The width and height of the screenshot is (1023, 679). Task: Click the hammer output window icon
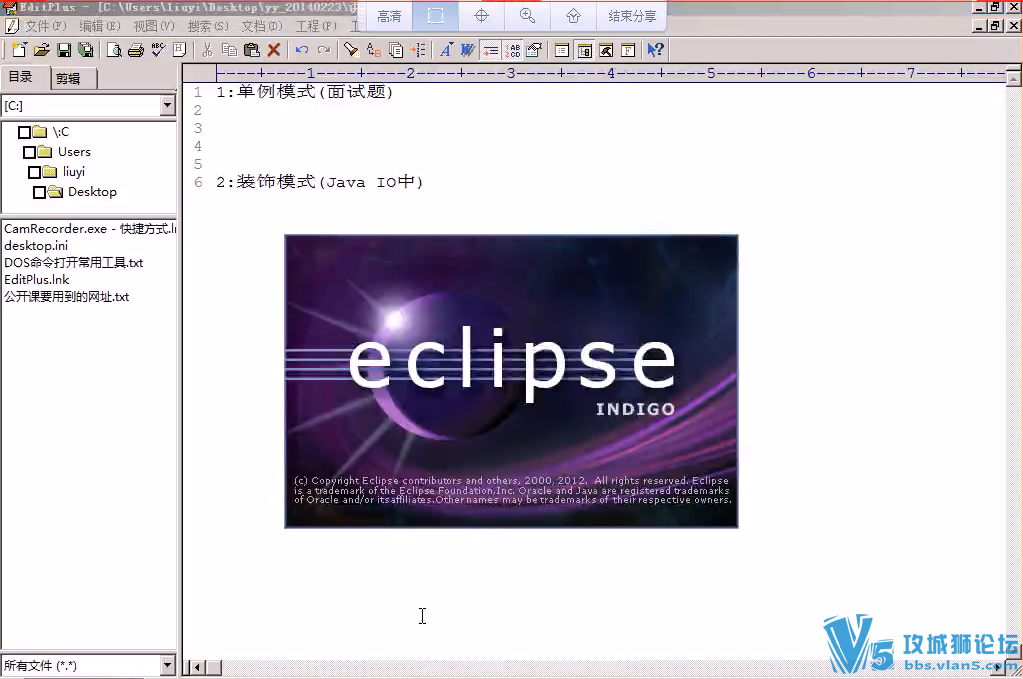(606, 50)
